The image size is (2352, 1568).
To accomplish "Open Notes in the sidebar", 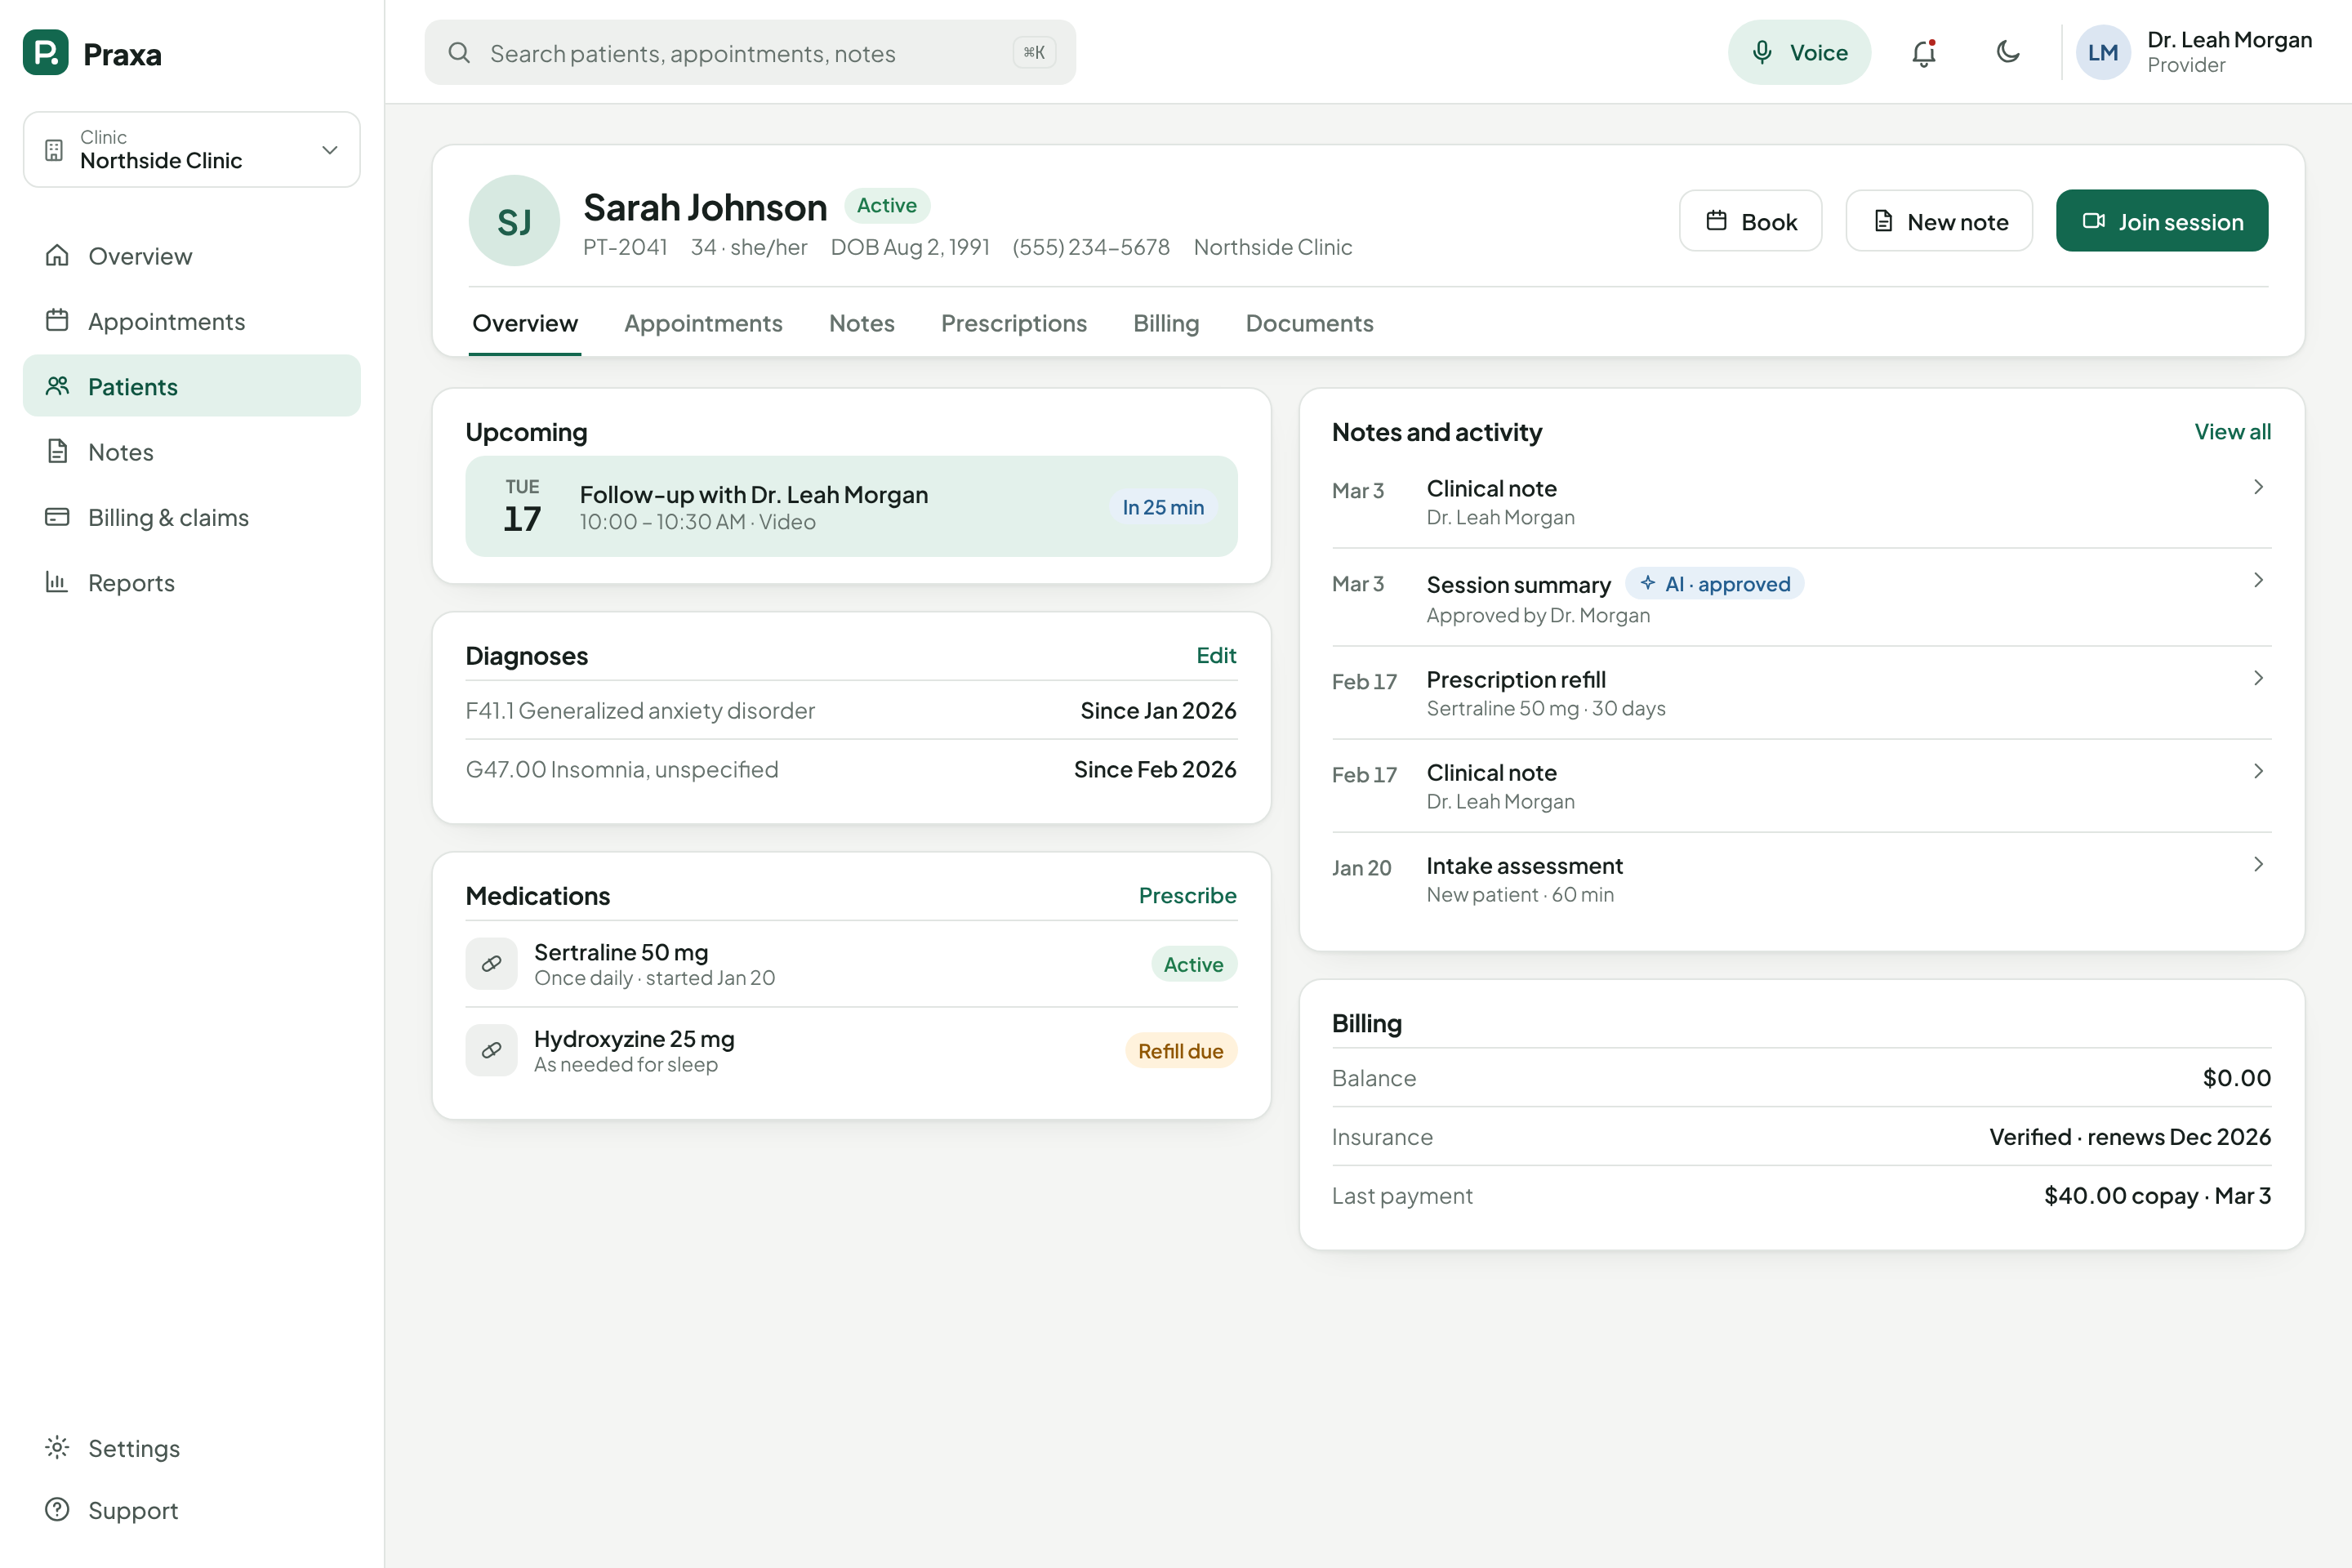I will [192, 452].
